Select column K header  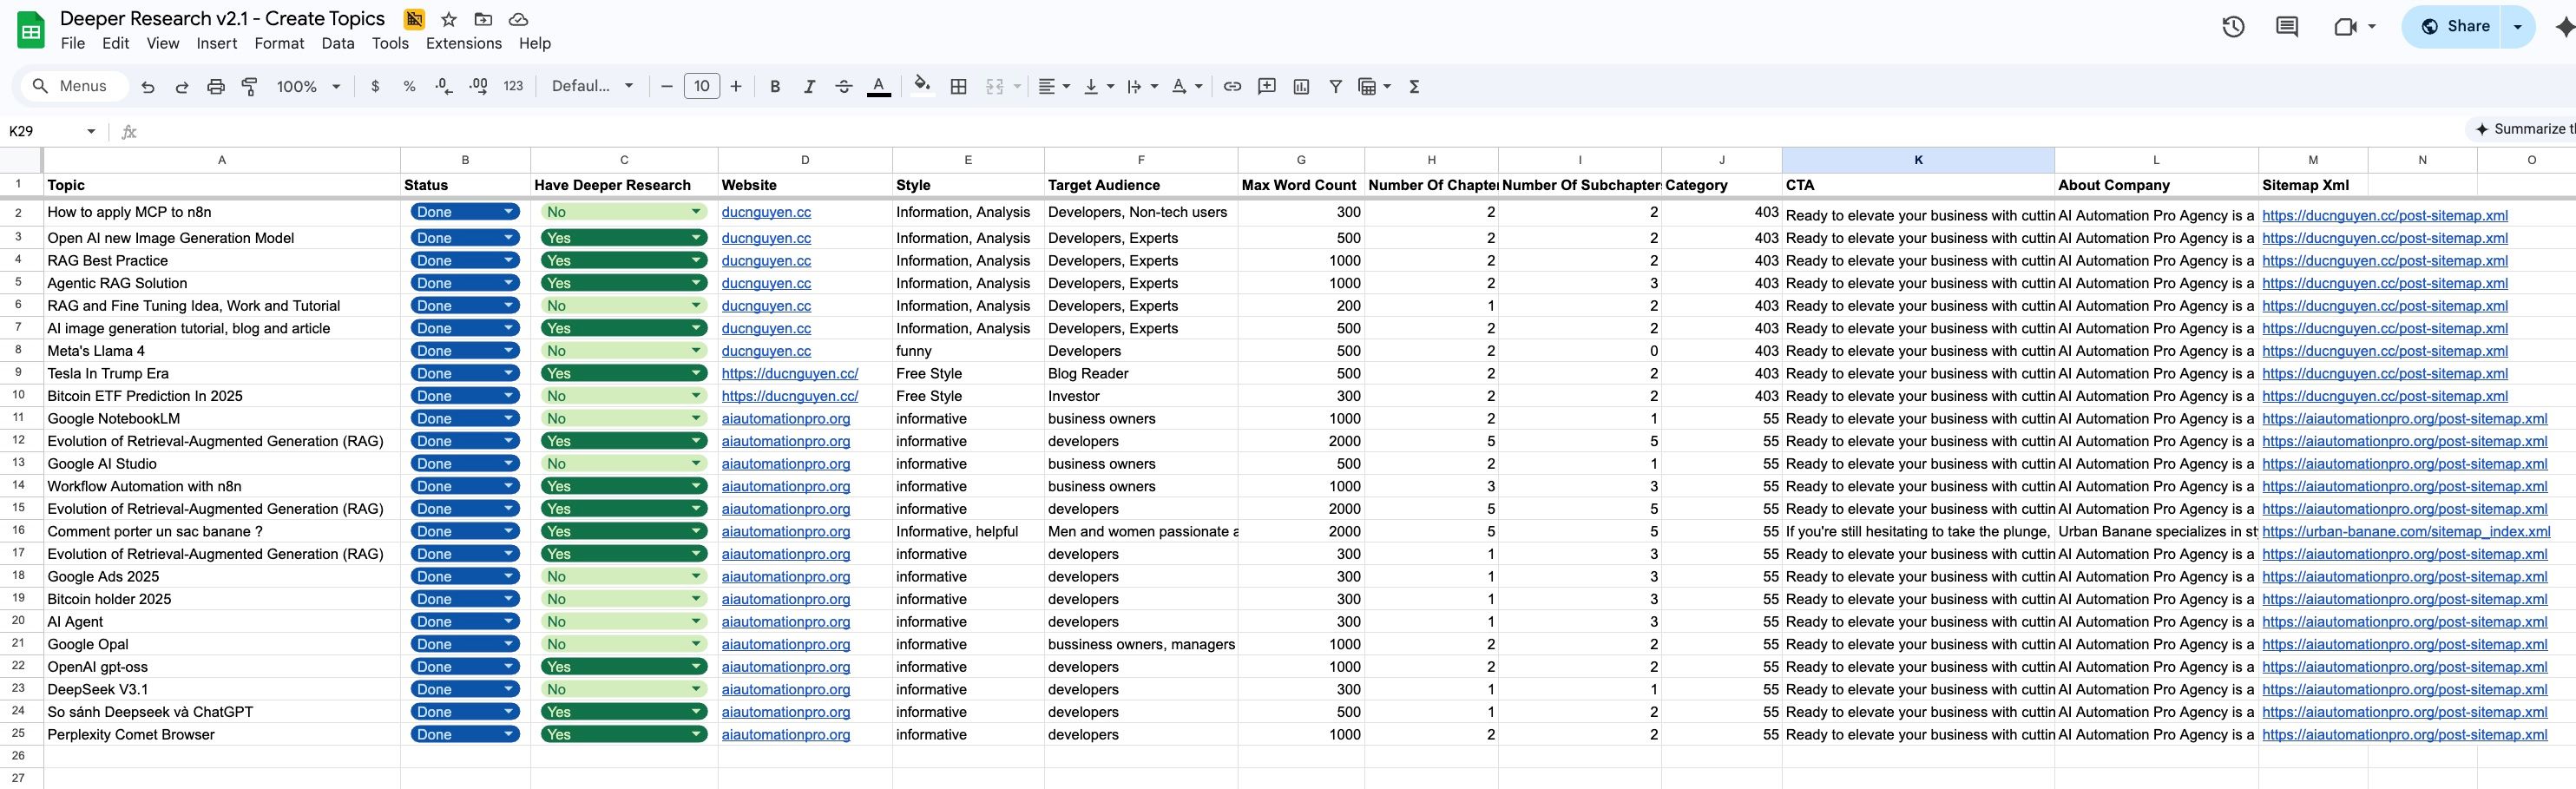click(x=1918, y=160)
